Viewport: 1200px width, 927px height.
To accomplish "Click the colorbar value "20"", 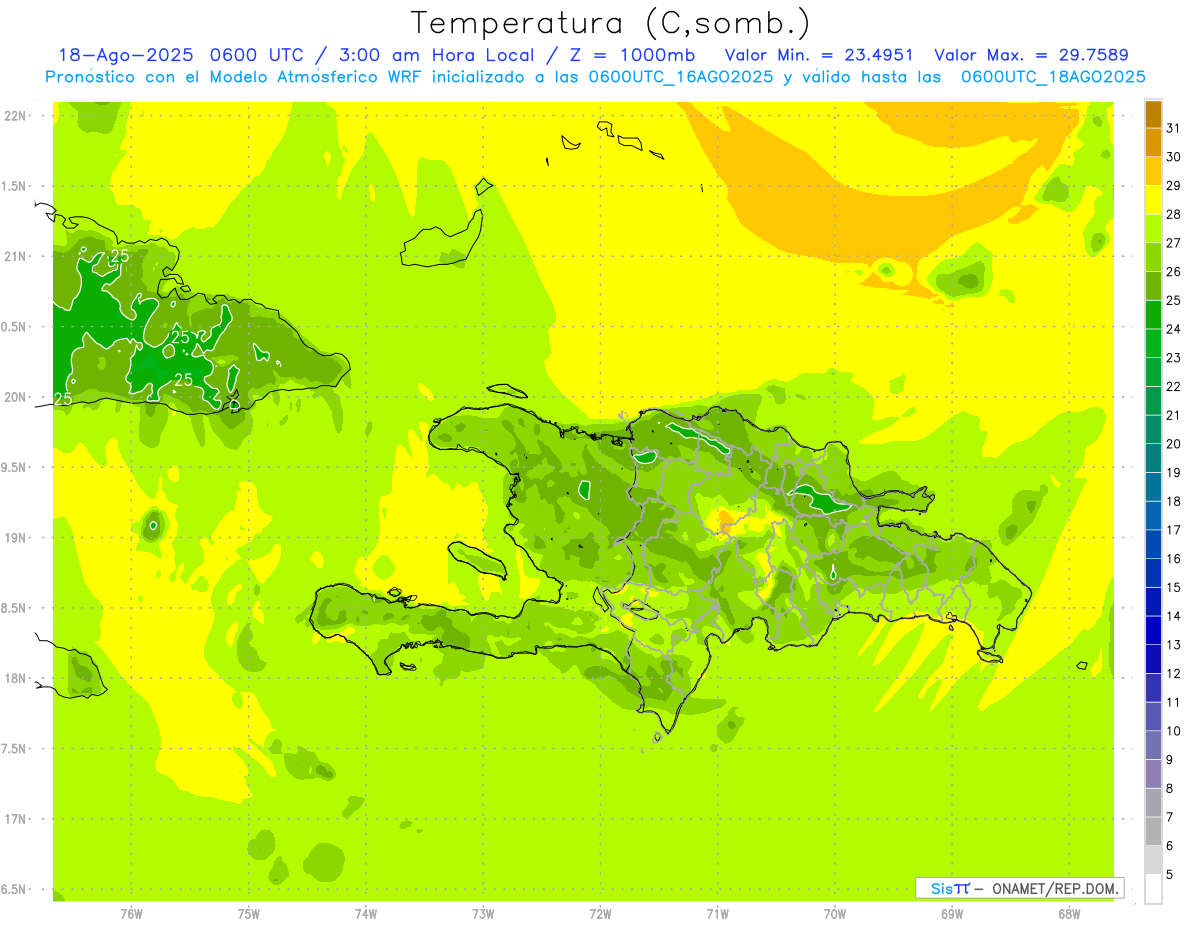I will click(1174, 444).
